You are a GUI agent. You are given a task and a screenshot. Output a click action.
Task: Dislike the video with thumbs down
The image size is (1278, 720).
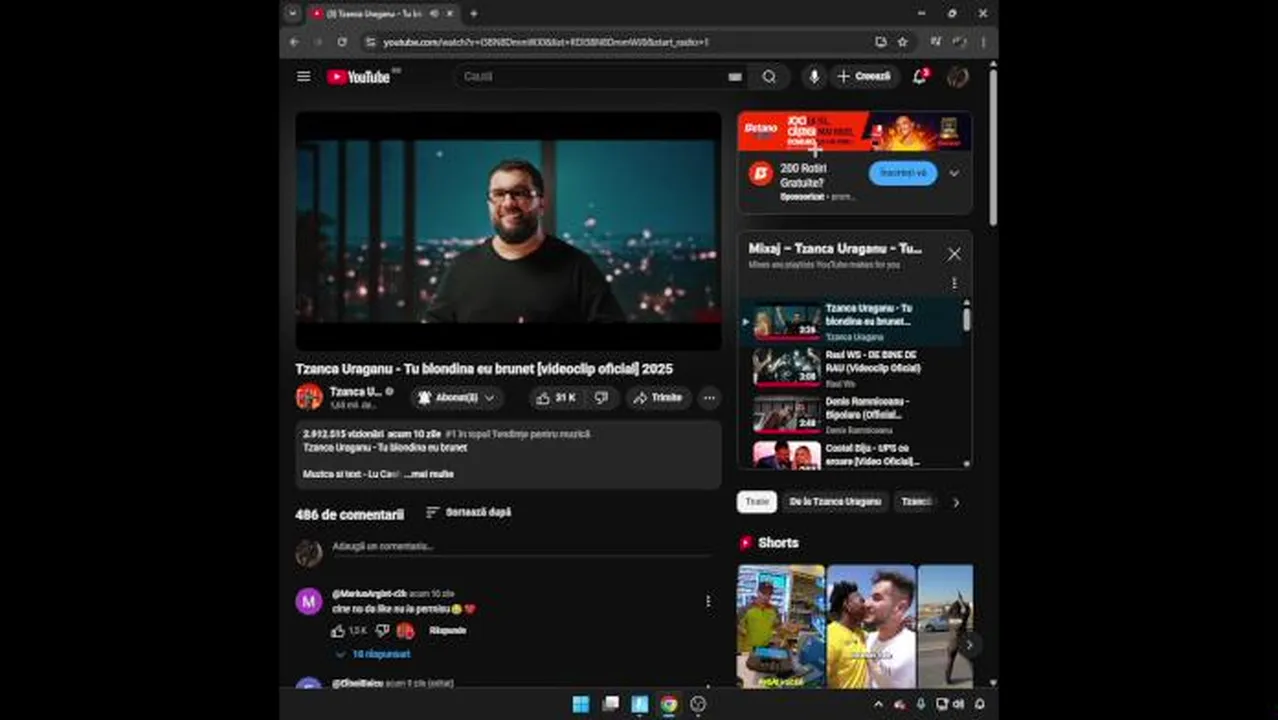point(601,398)
